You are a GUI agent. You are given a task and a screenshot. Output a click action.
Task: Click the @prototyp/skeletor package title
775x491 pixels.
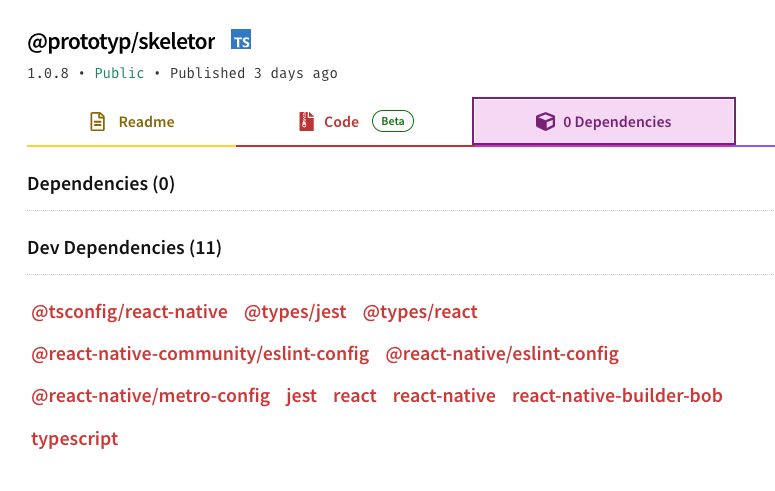pos(121,42)
